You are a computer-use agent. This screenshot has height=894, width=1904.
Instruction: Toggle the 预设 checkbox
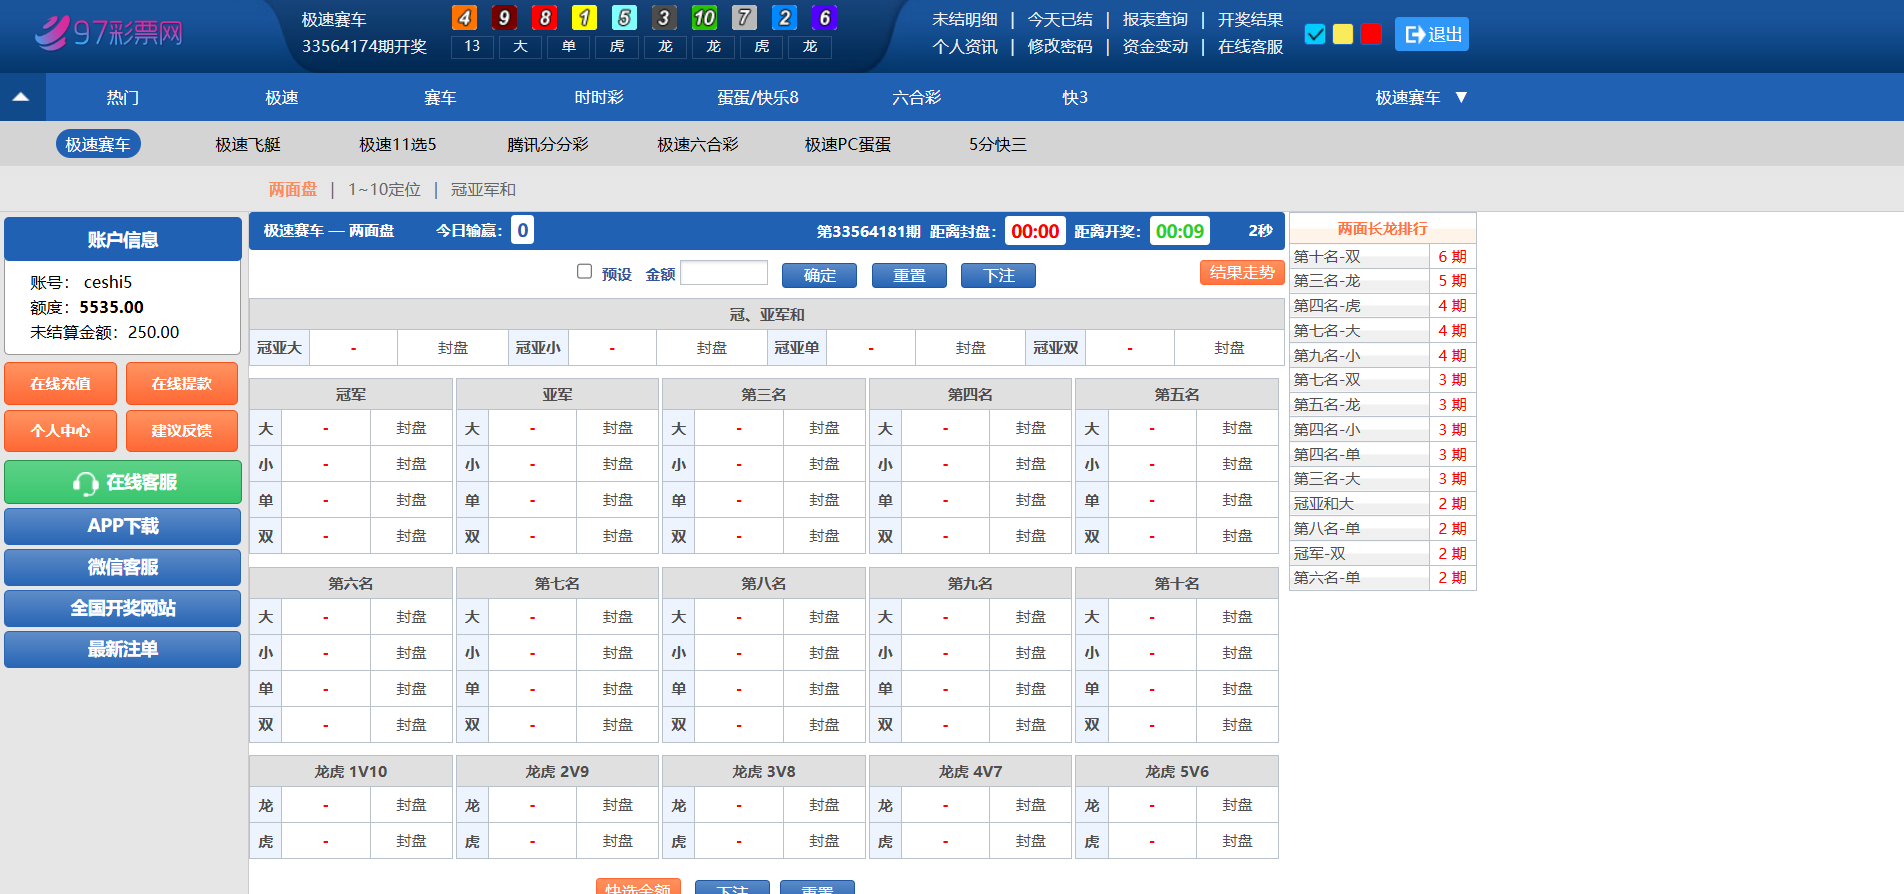pos(585,272)
